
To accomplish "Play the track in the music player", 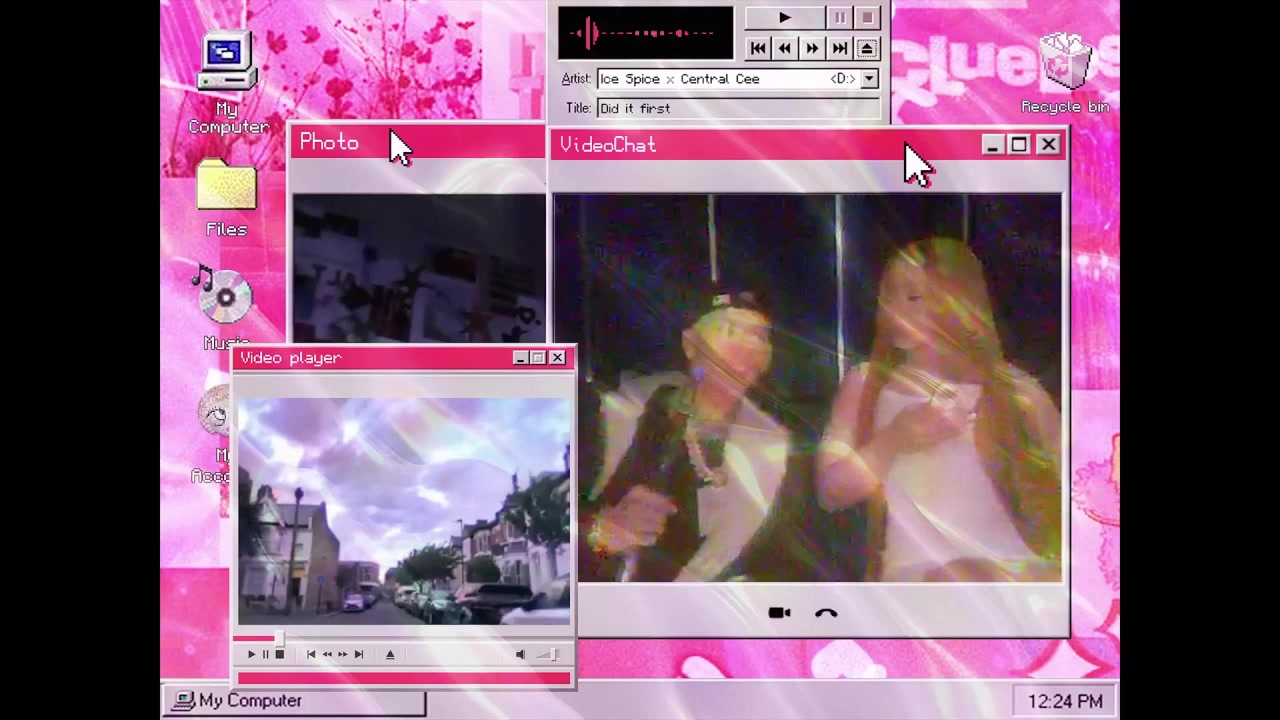I will pos(785,18).
